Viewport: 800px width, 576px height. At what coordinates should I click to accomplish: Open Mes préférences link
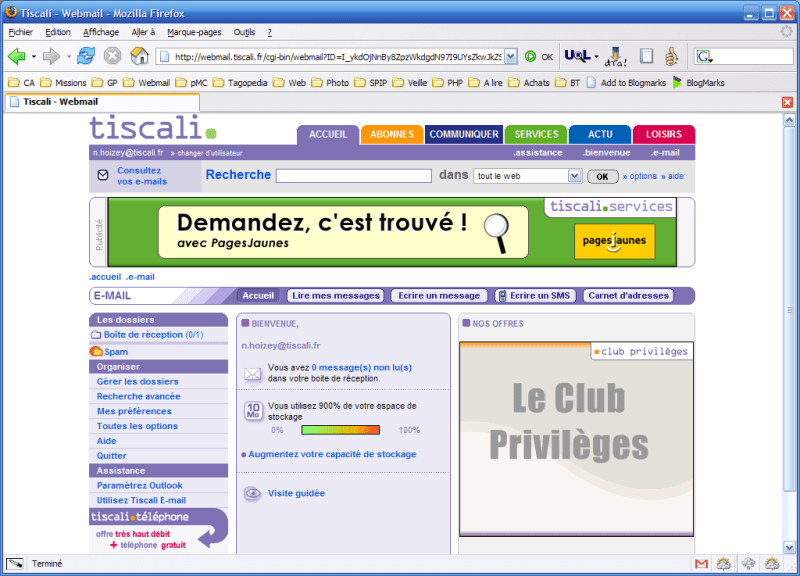point(134,411)
